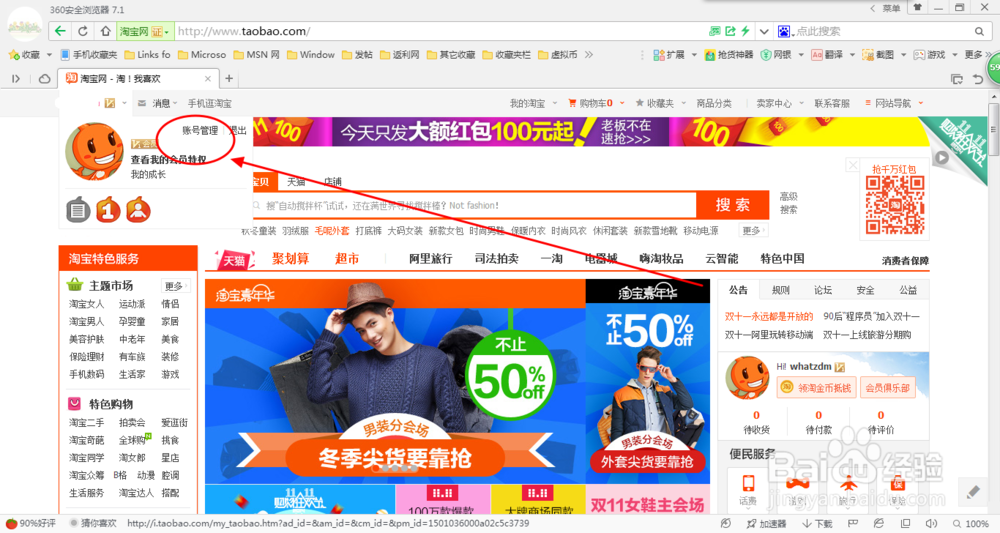Open the 手机收藏夹 mobile bookmarks
Image resolution: width=1000 pixels, height=533 pixels.
[89, 55]
